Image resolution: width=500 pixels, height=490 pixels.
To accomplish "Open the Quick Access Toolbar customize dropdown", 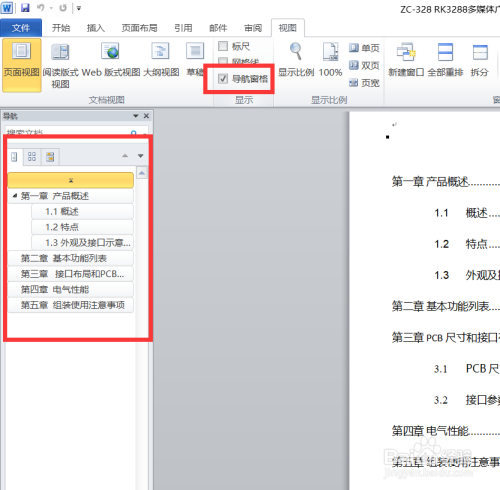I will (79, 8).
